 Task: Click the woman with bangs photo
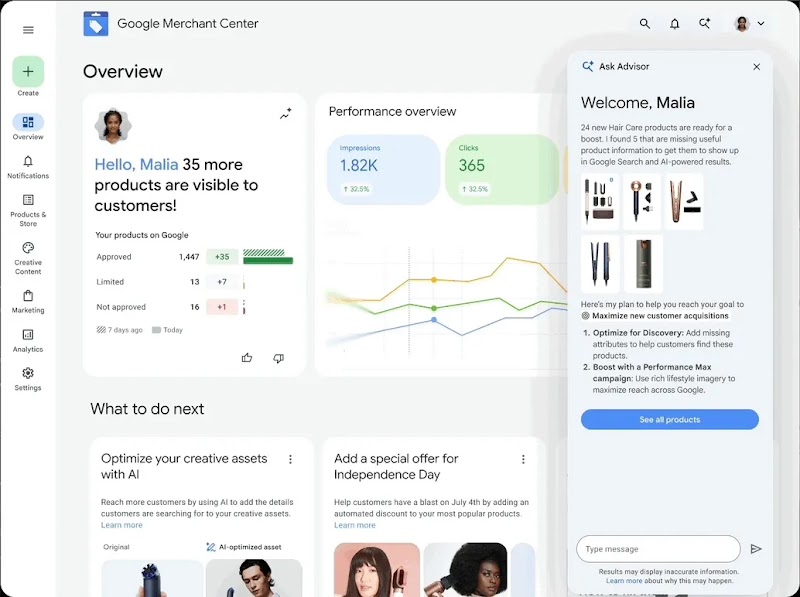coord(377,569)
